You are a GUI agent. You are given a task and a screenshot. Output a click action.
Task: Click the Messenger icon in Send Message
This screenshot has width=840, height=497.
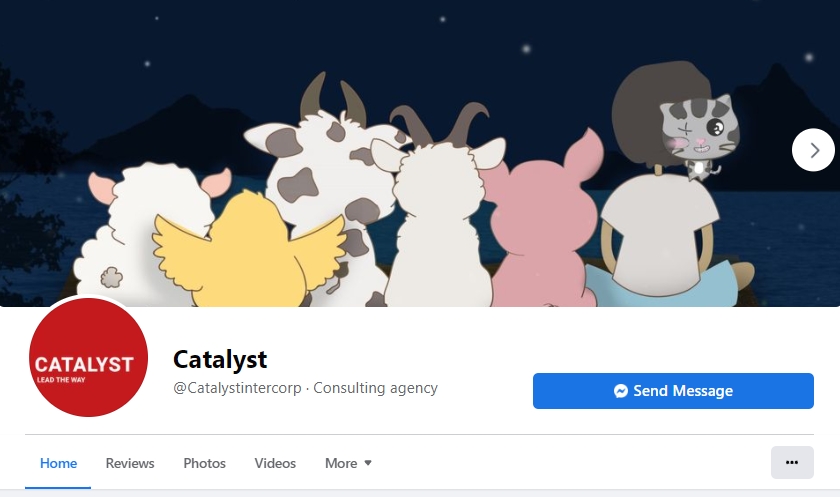621,391
